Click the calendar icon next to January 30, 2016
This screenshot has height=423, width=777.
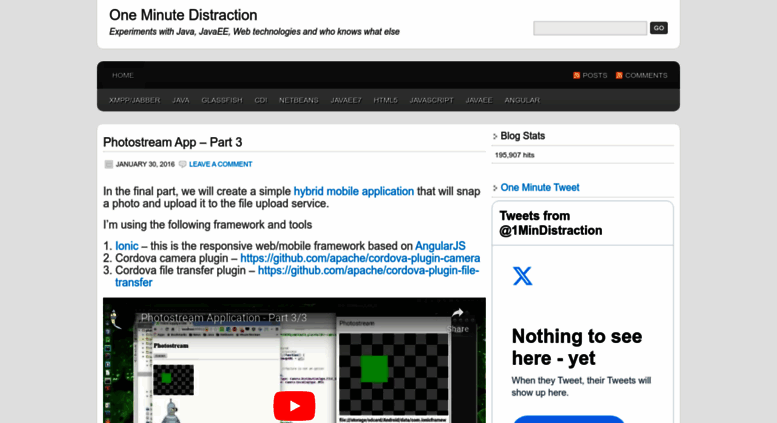(109, 164)
